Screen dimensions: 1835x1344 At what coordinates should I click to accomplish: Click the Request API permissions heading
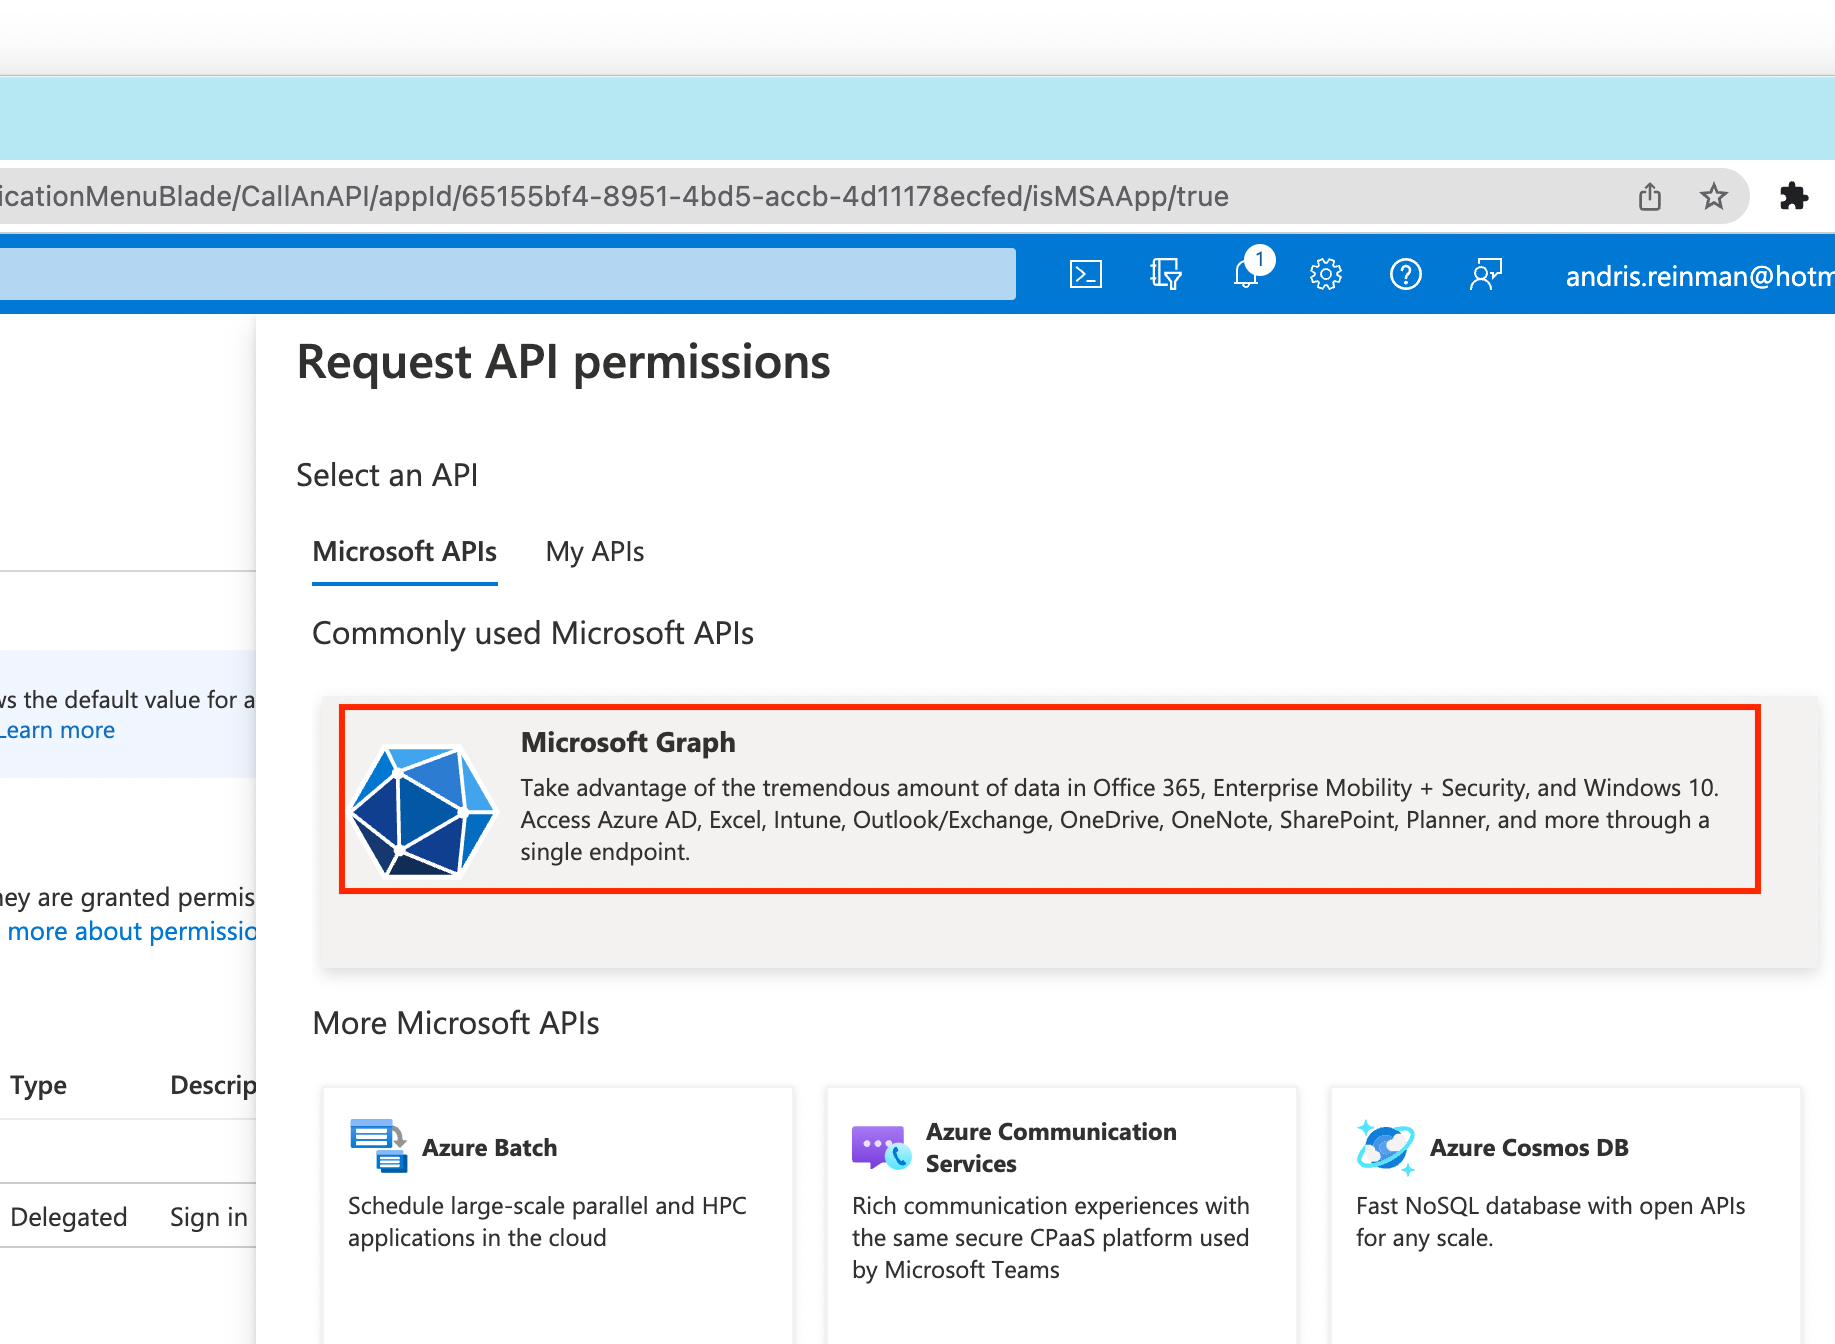coord(563,362)
